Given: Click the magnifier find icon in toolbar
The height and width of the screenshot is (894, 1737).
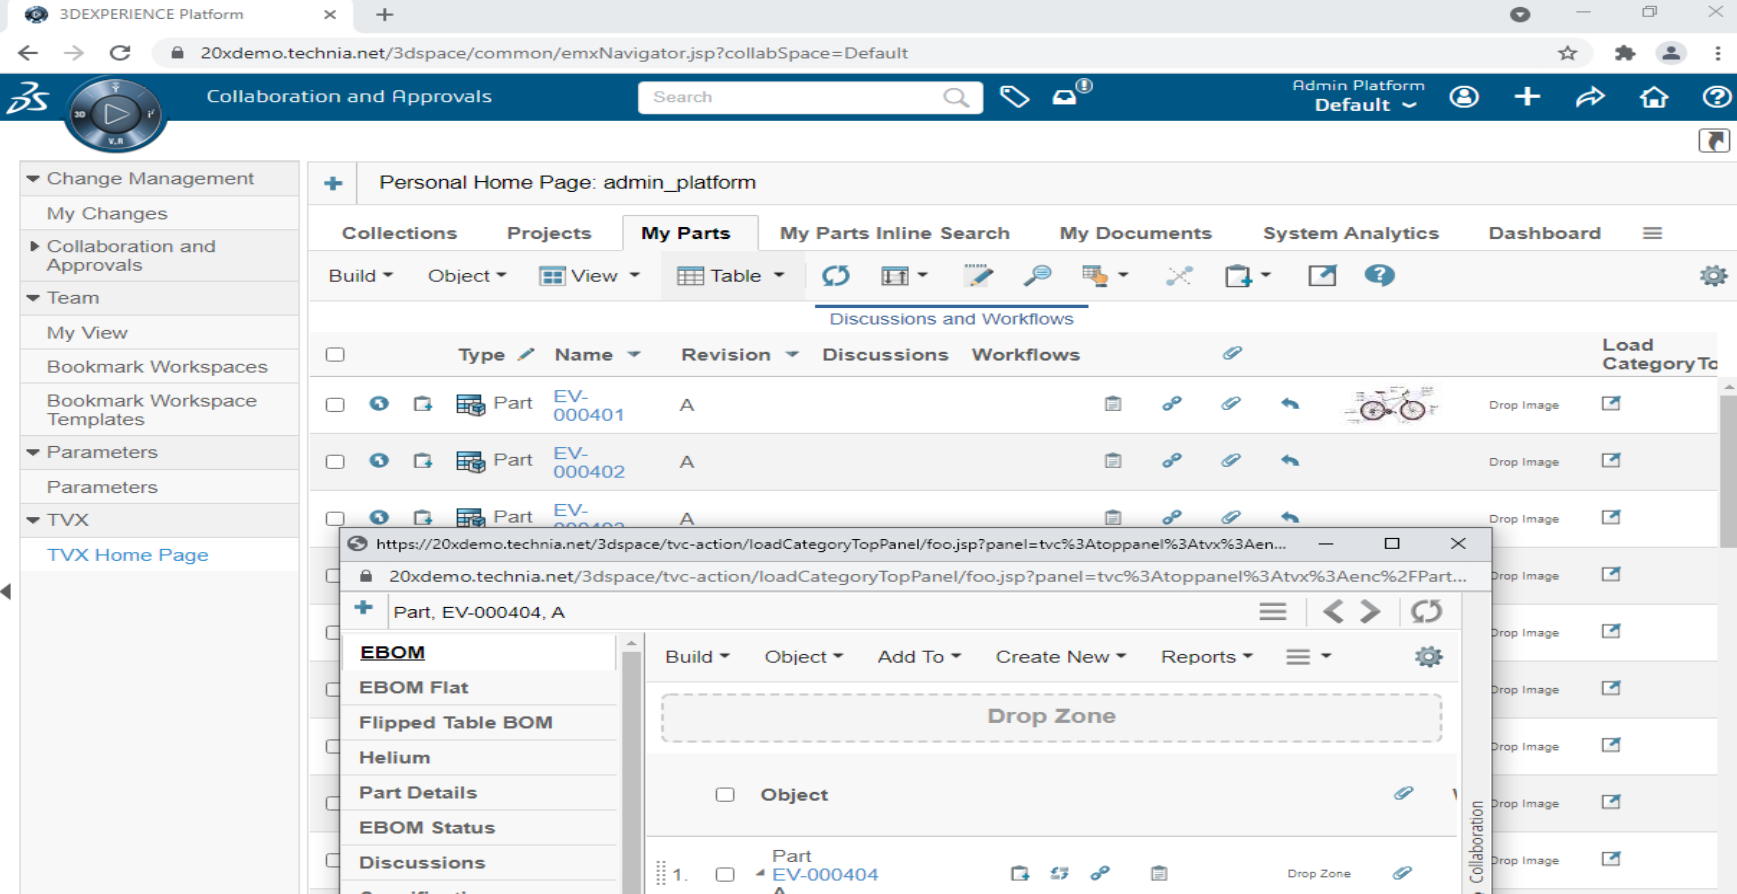Looking at the screenshot, I should [1037, 276].
